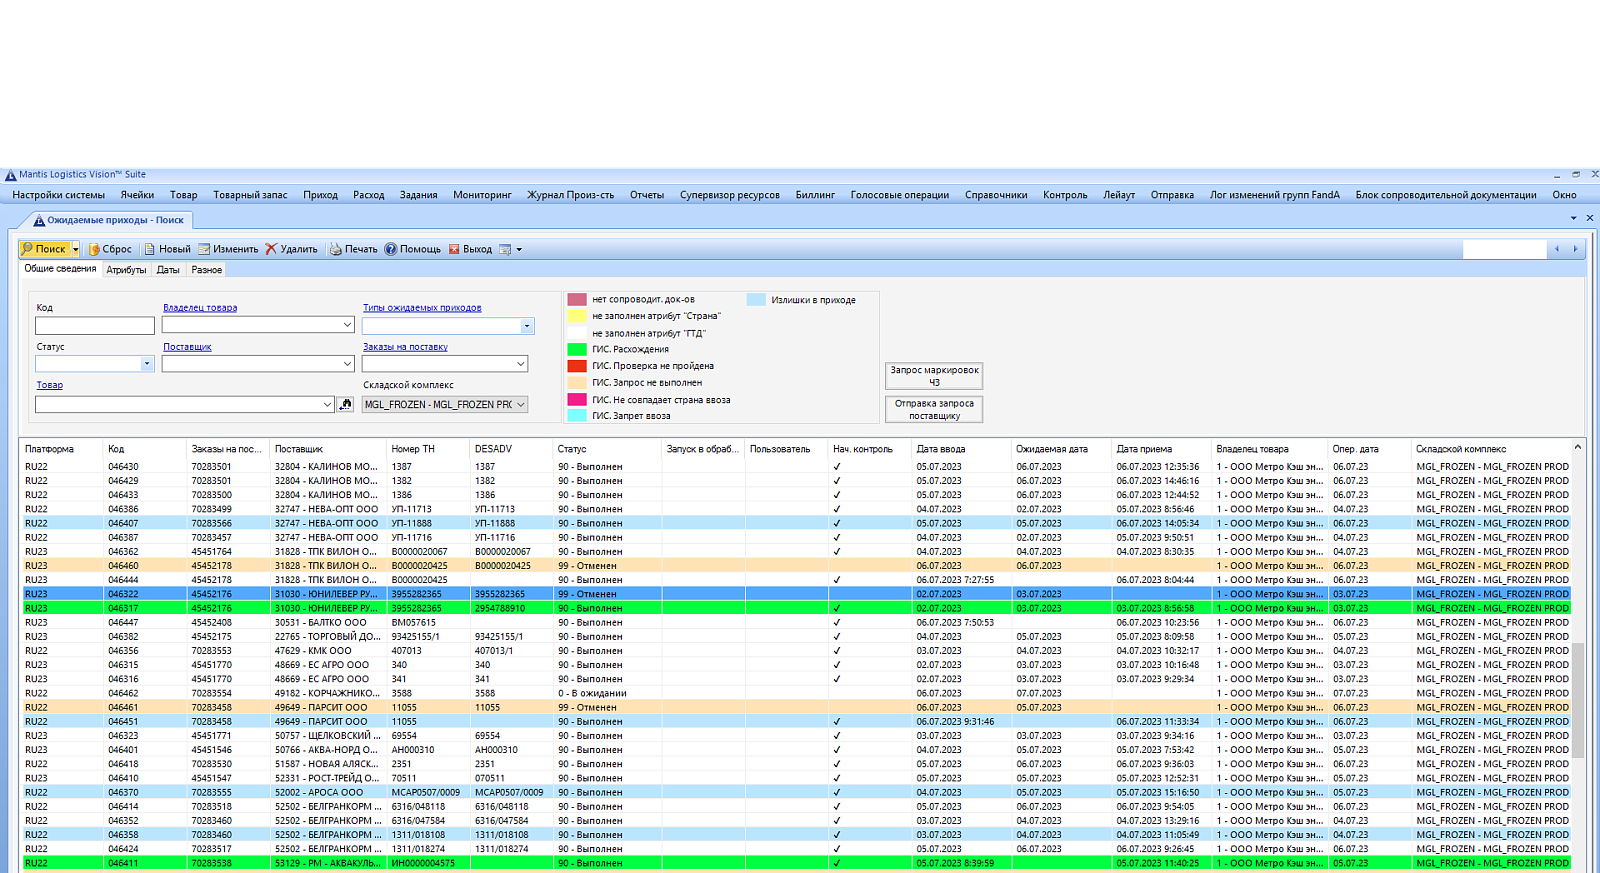
Task: Click the Выход exit toolbar icon
Action: [454, 249]
